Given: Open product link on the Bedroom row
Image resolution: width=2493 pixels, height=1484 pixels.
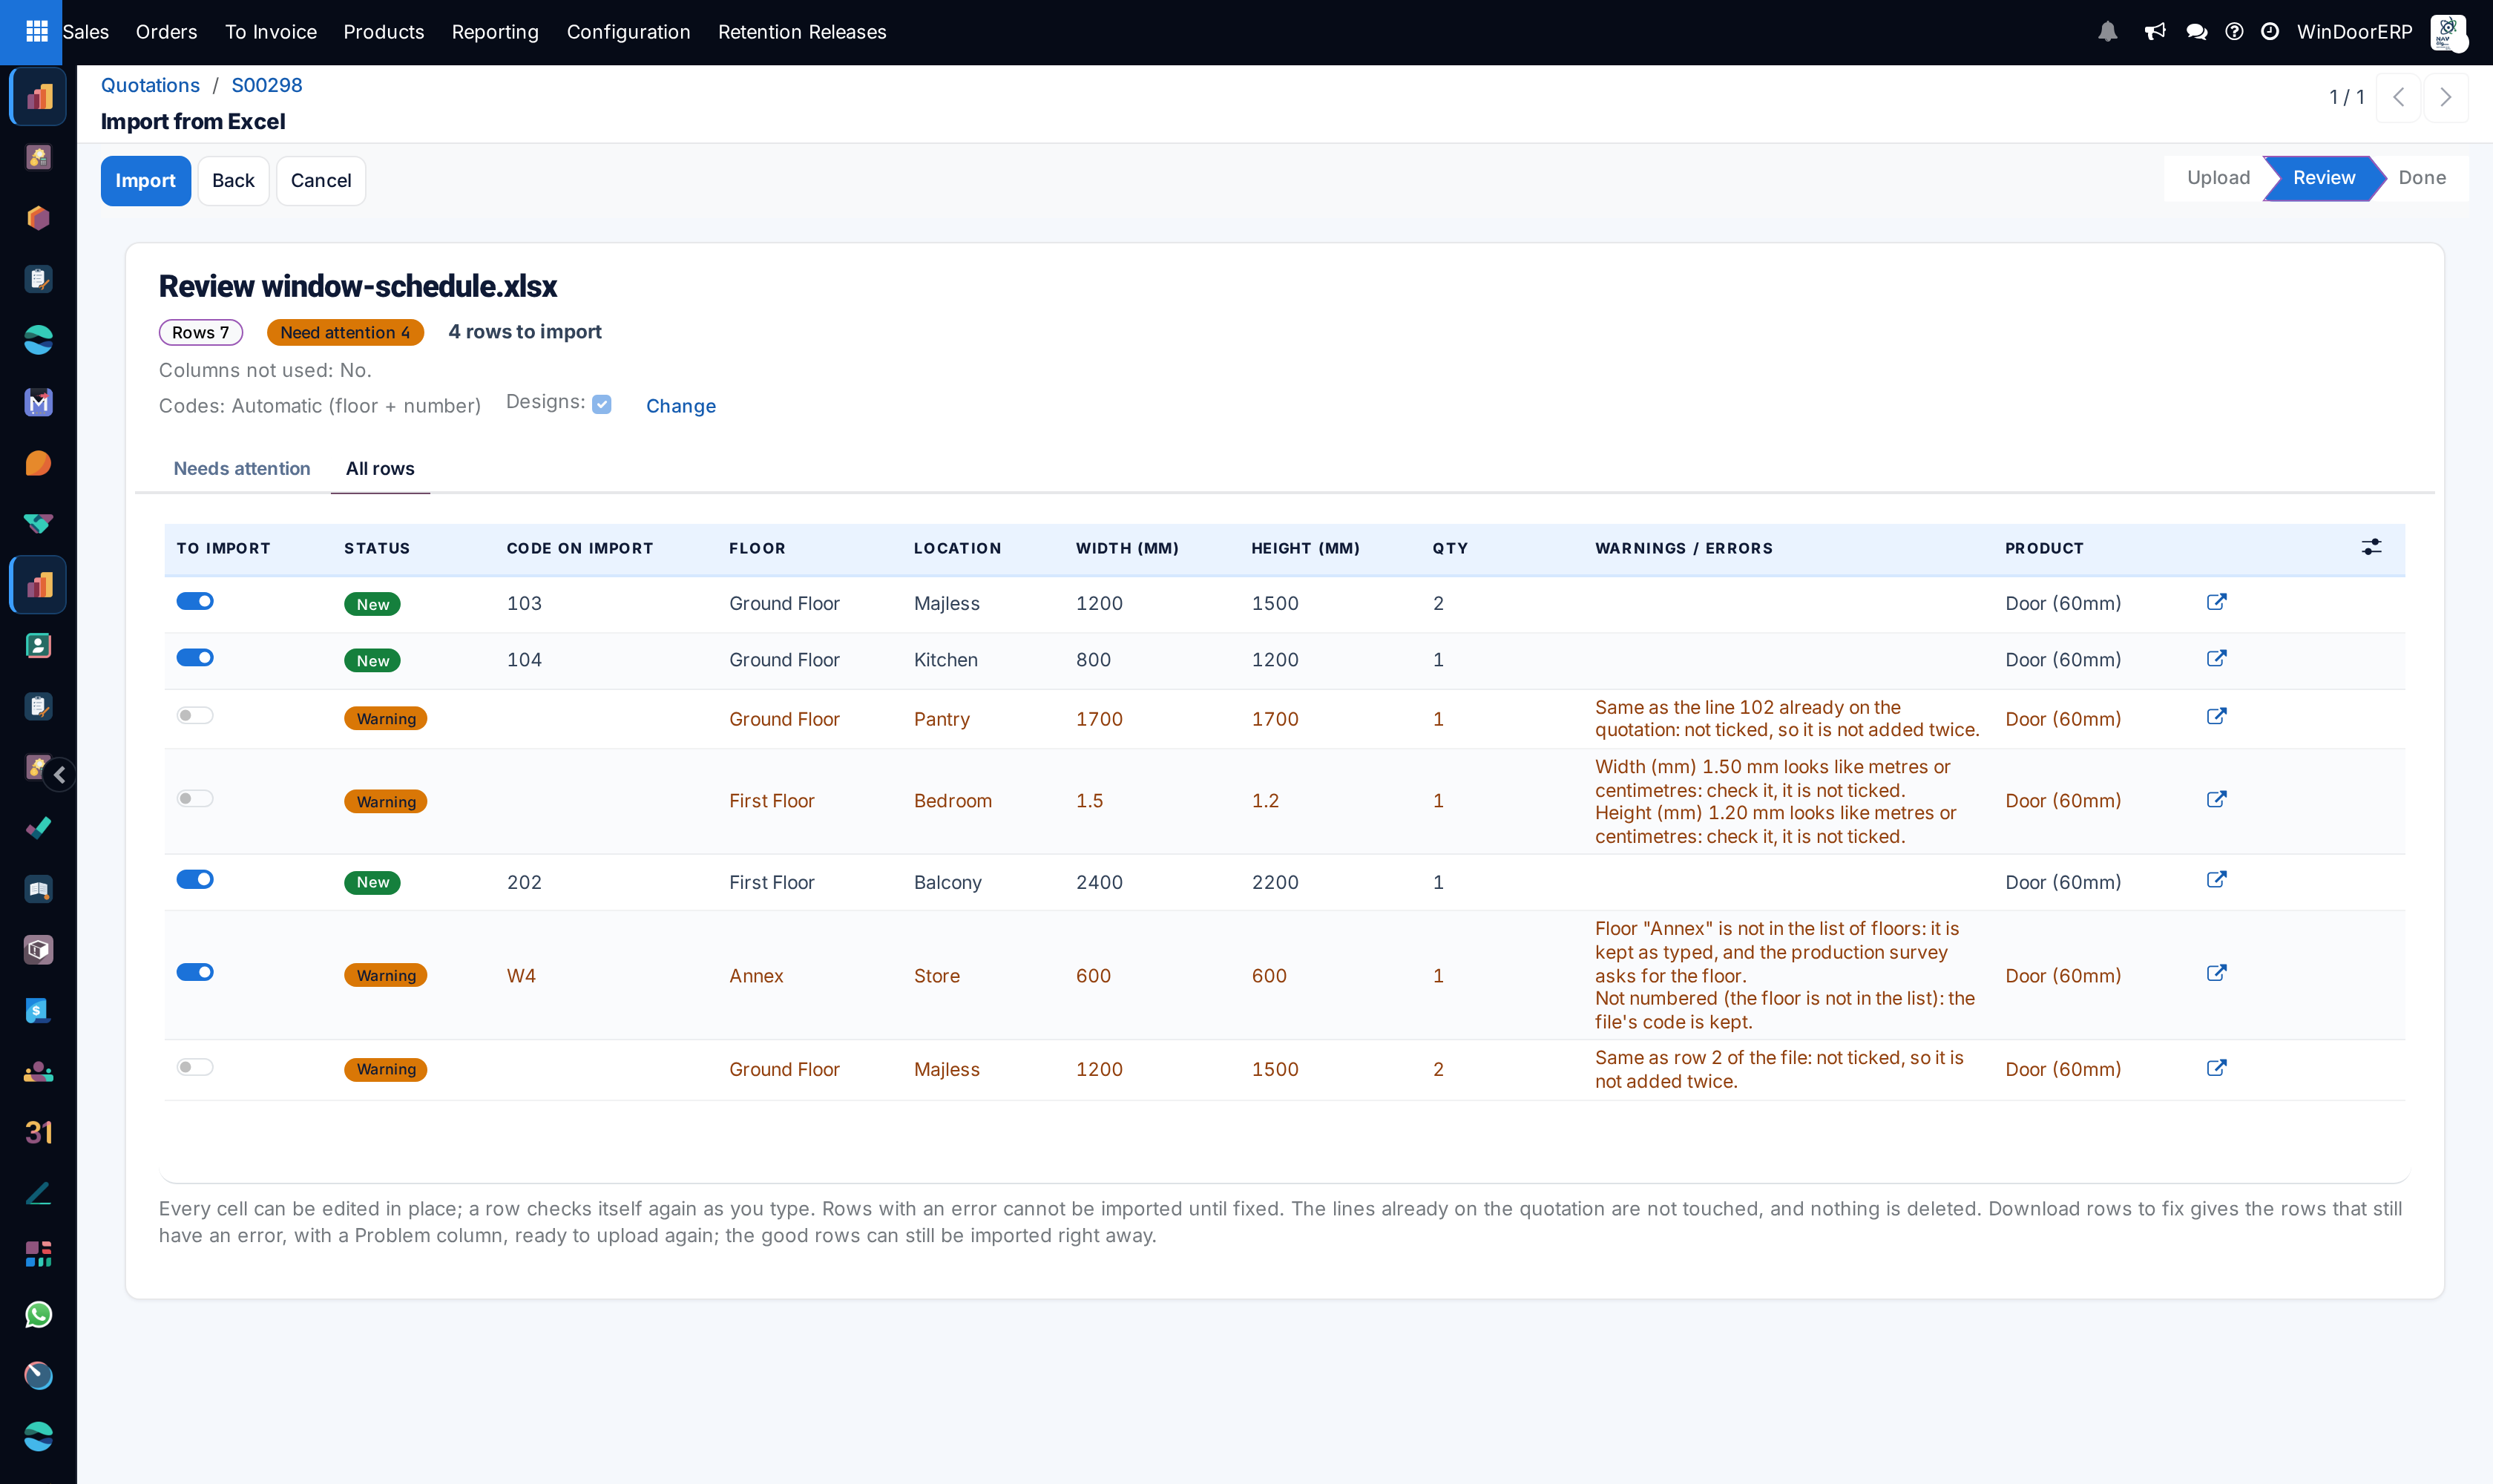Looking at the screenshot, I should click(2216, 799).
